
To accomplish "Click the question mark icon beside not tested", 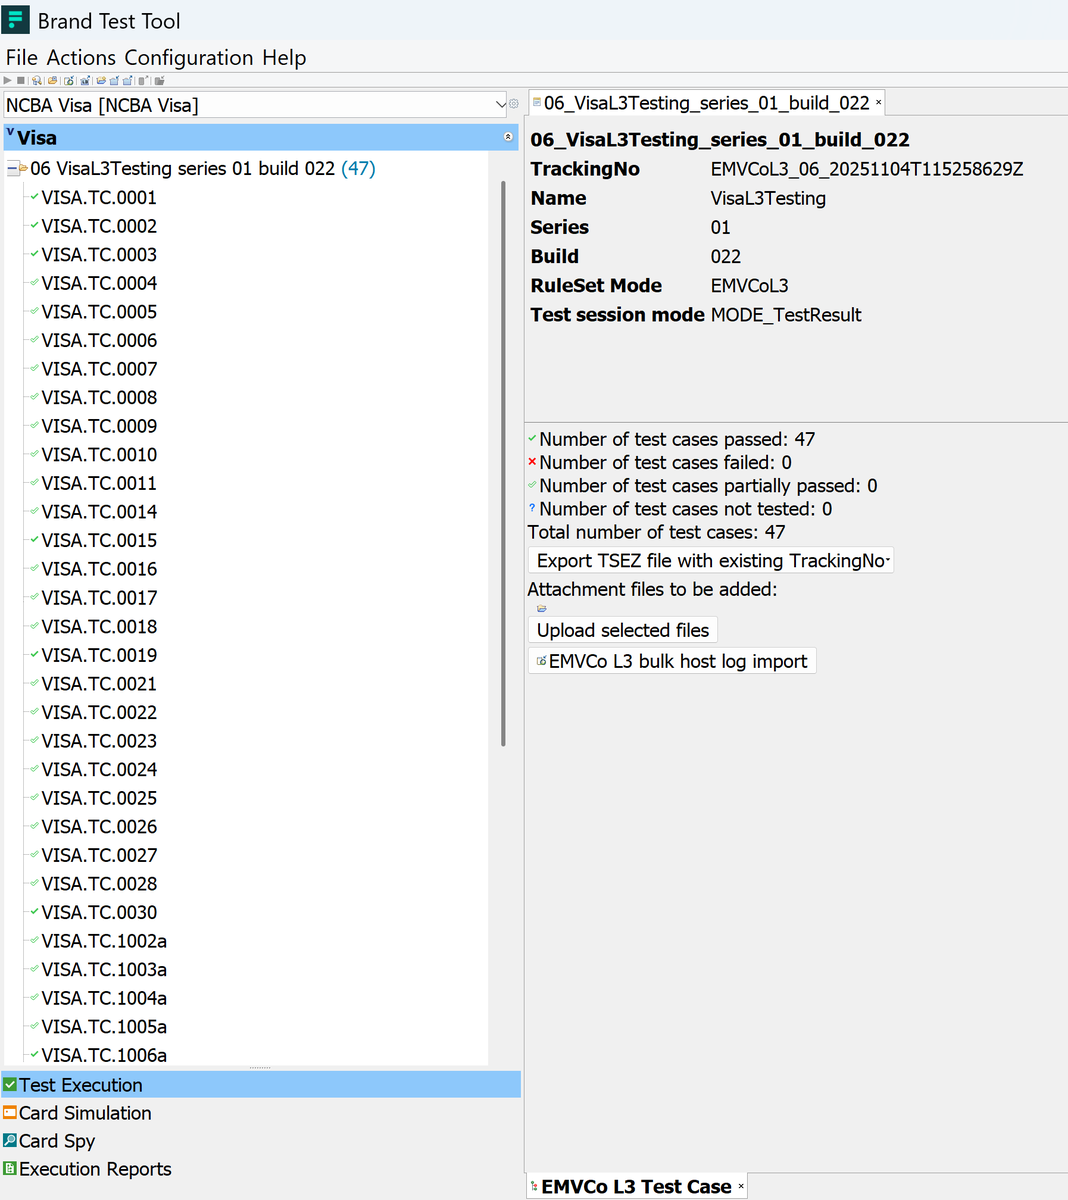I will click(532, 508).
